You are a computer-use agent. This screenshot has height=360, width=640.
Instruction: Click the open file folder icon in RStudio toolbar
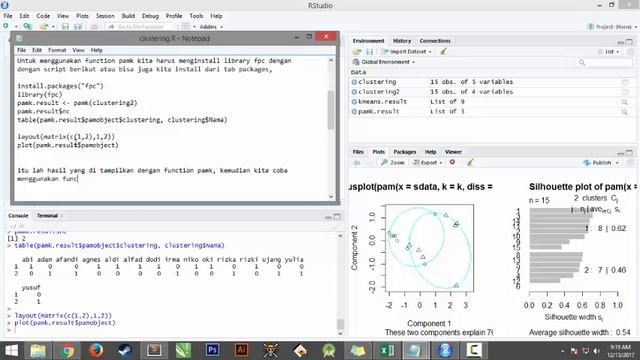44,27
